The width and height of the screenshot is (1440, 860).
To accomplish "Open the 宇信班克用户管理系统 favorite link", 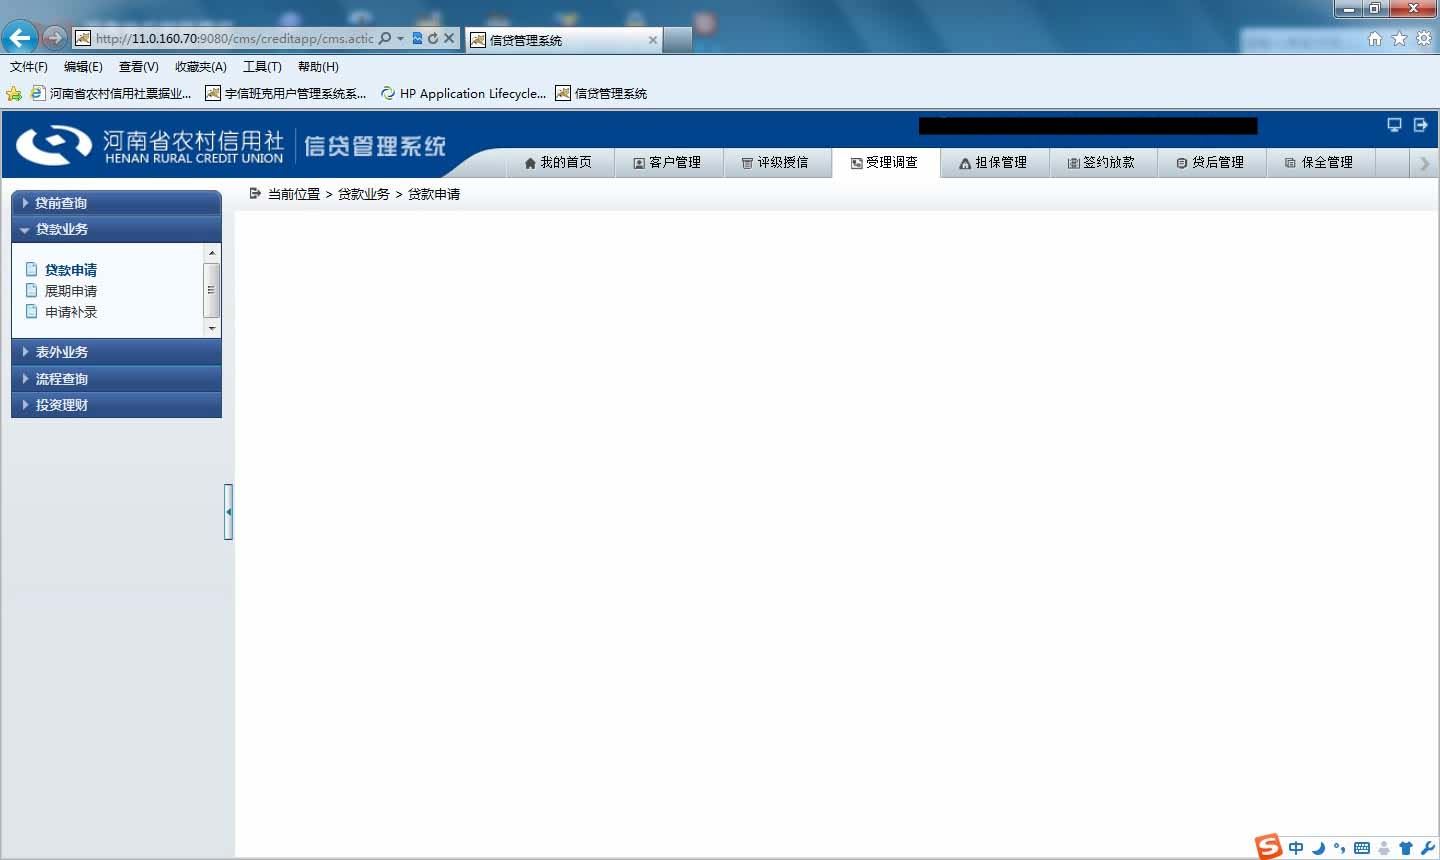I will pos(286,93).
